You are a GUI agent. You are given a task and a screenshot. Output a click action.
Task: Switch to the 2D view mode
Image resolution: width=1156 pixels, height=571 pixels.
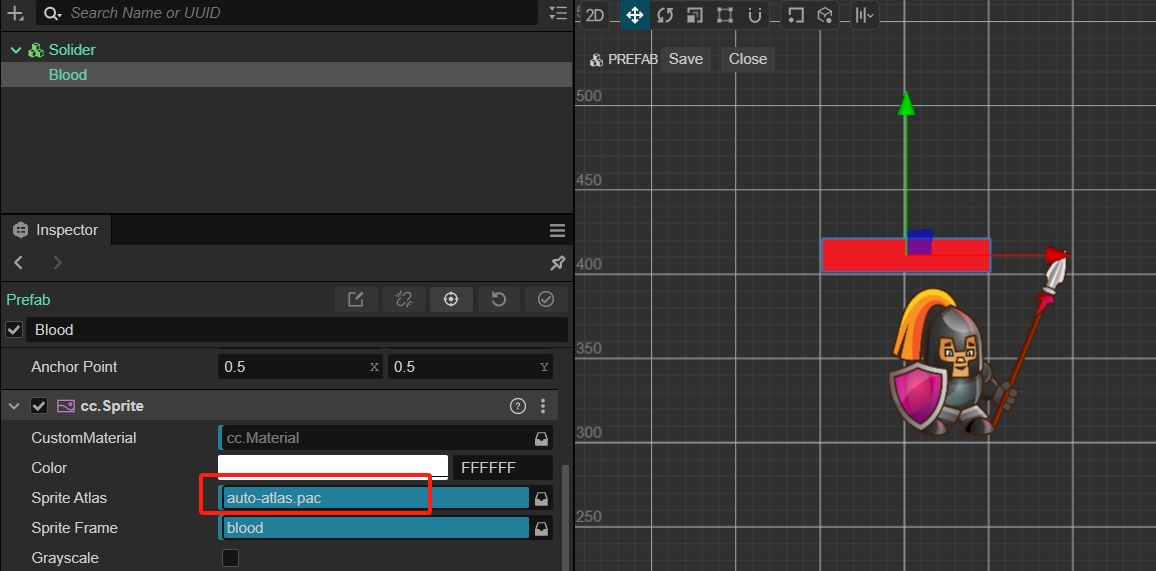594,15
